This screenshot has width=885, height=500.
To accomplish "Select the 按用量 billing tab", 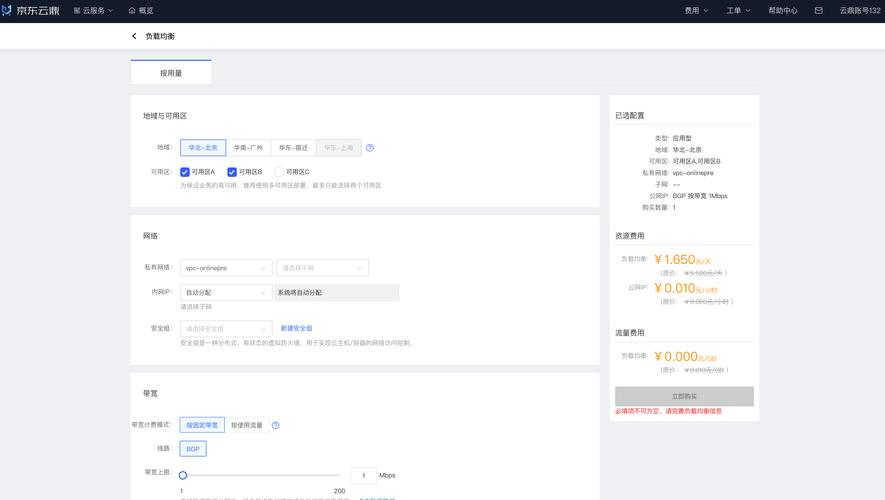I will coord(171,73).
